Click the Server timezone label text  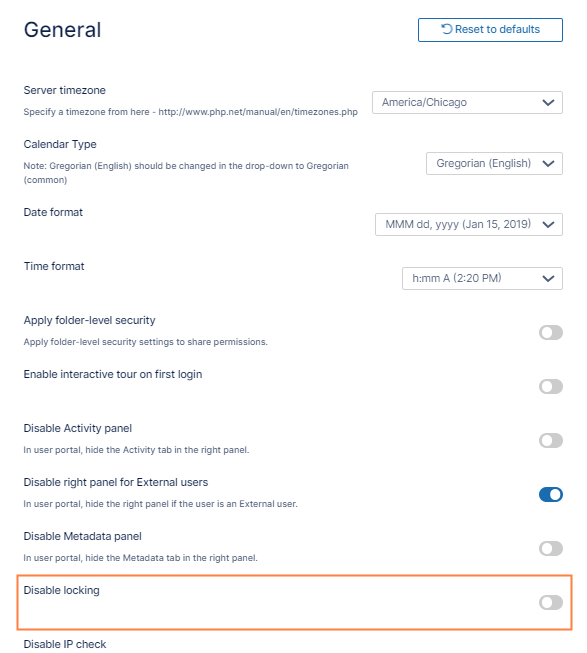[x=65, y=90]
